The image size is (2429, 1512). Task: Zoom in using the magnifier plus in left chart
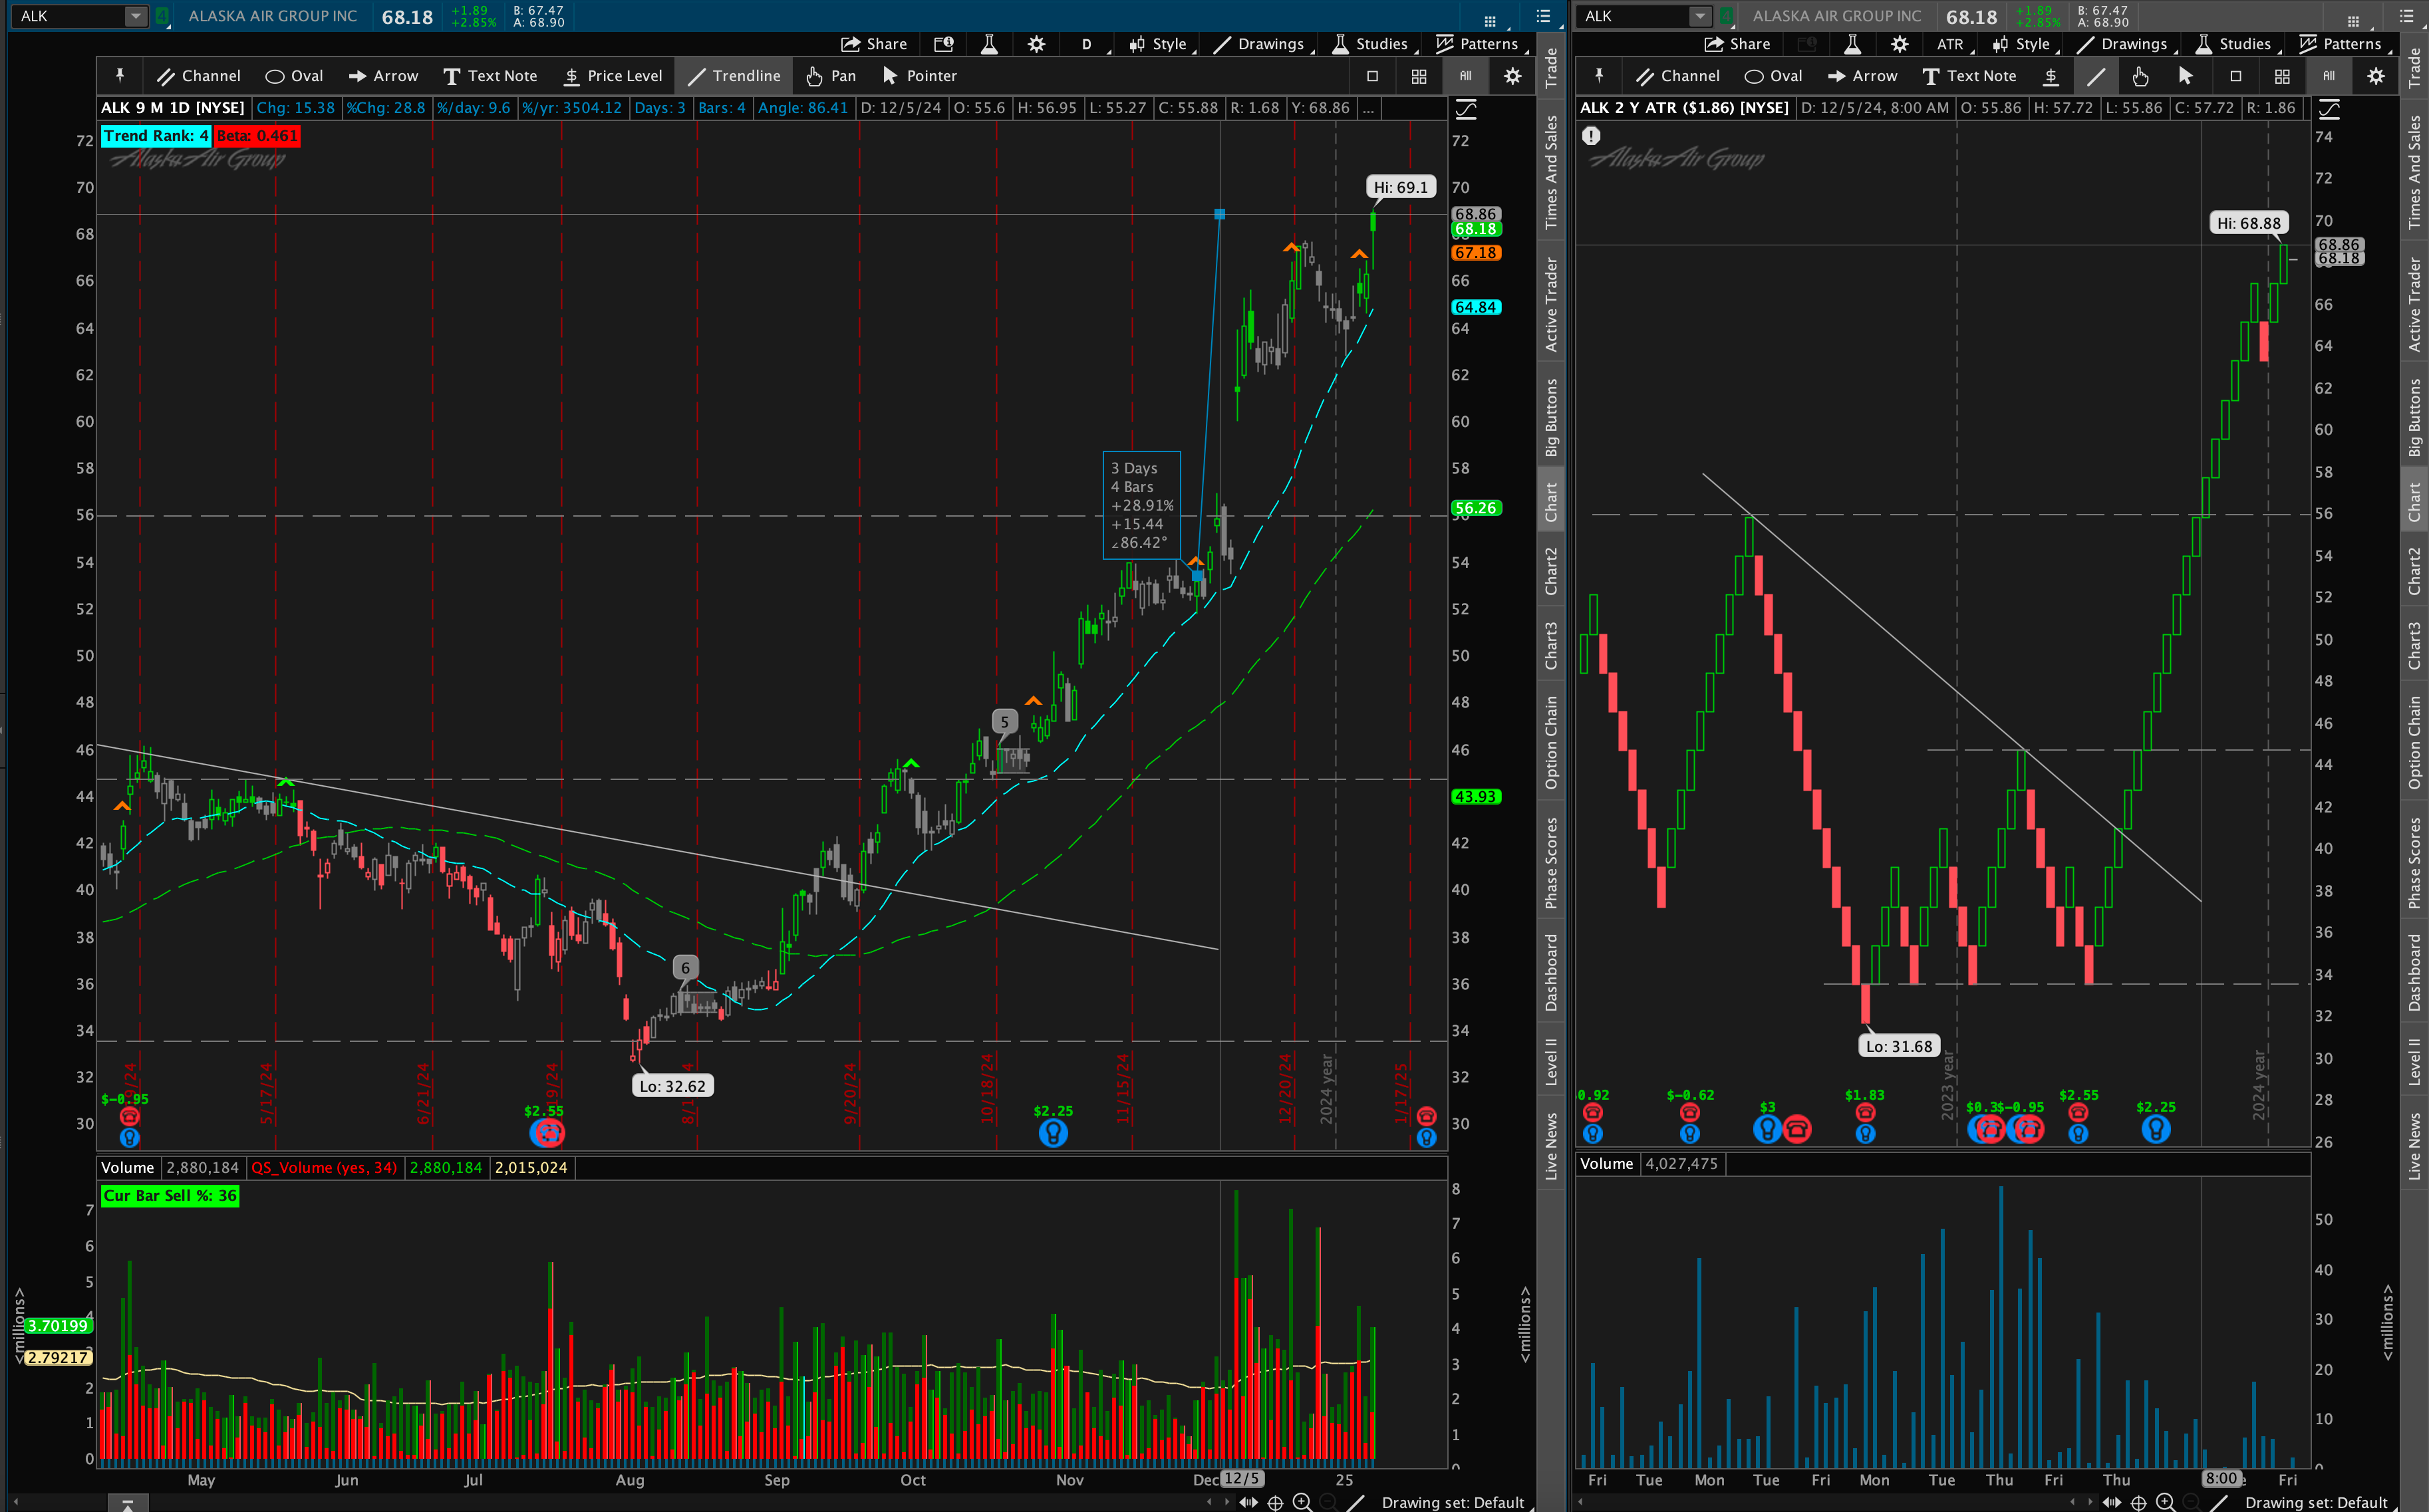(x=1302, y=1502)
